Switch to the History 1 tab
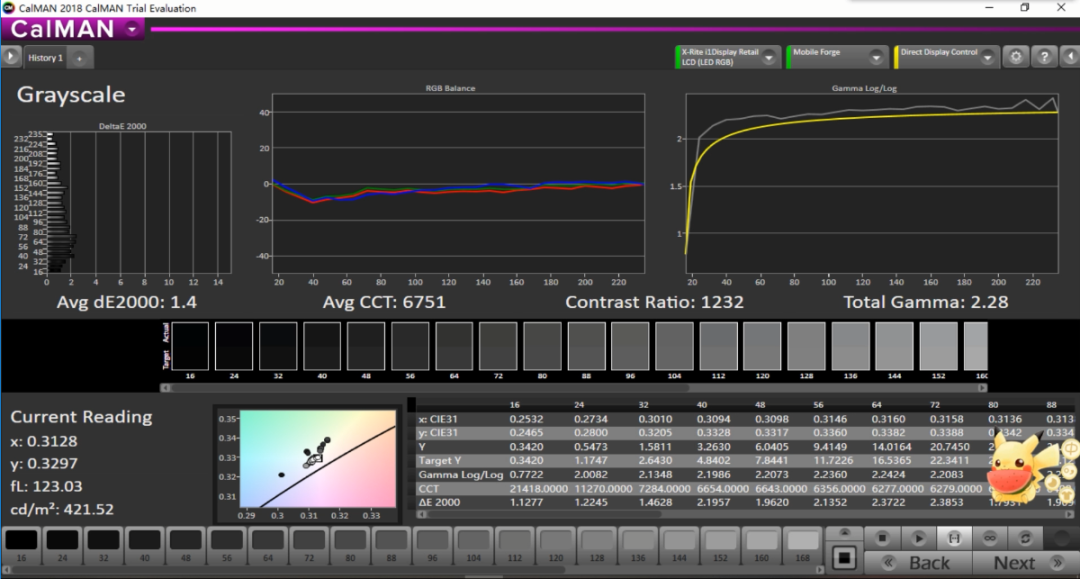1080x579 pixels. pyautogui.click(x=45, y=58)
